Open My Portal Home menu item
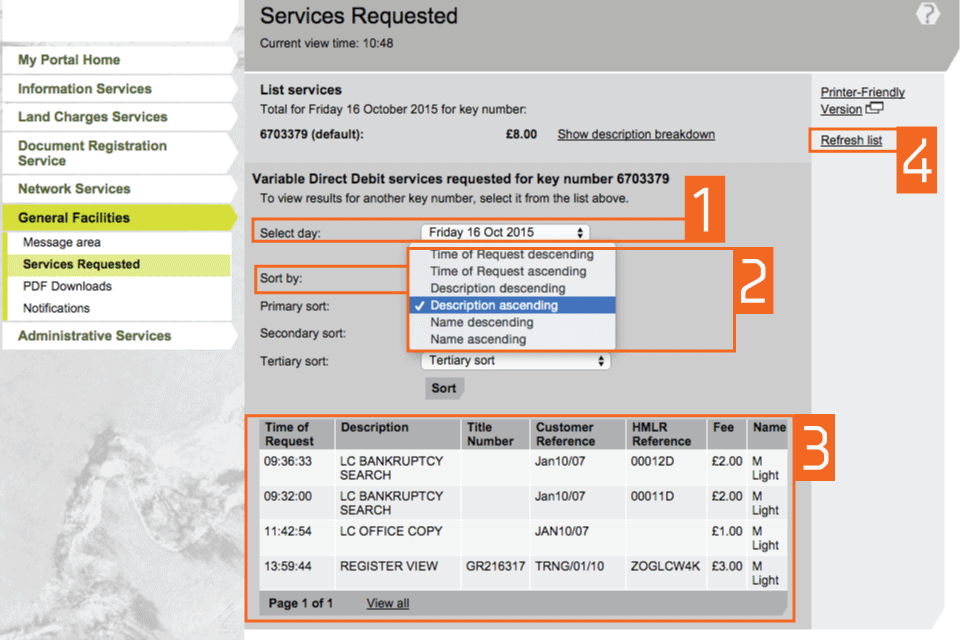The width and height of the screenshot is (960, 640). pyautogui.click(x=69, y=60)
